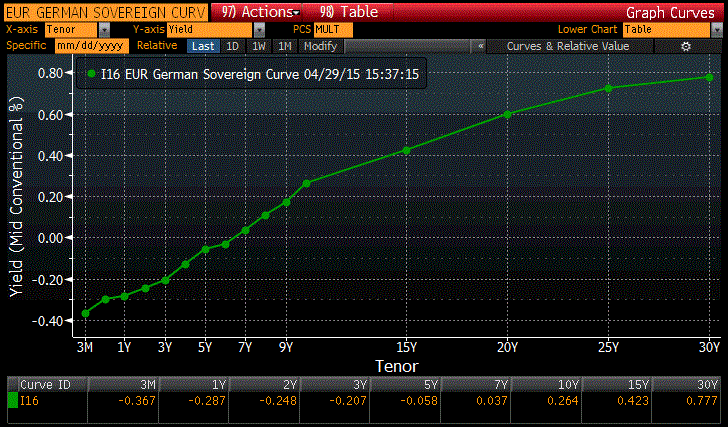Click the EUR German Sovereign Curve field
The image size is (728, 427).
104,12
